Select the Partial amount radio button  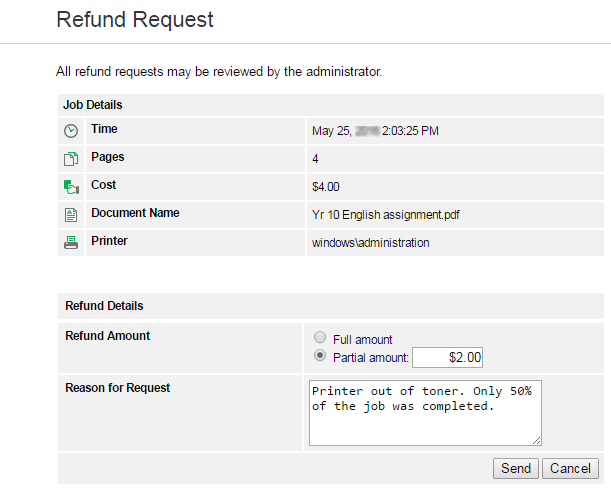point(320,356)
